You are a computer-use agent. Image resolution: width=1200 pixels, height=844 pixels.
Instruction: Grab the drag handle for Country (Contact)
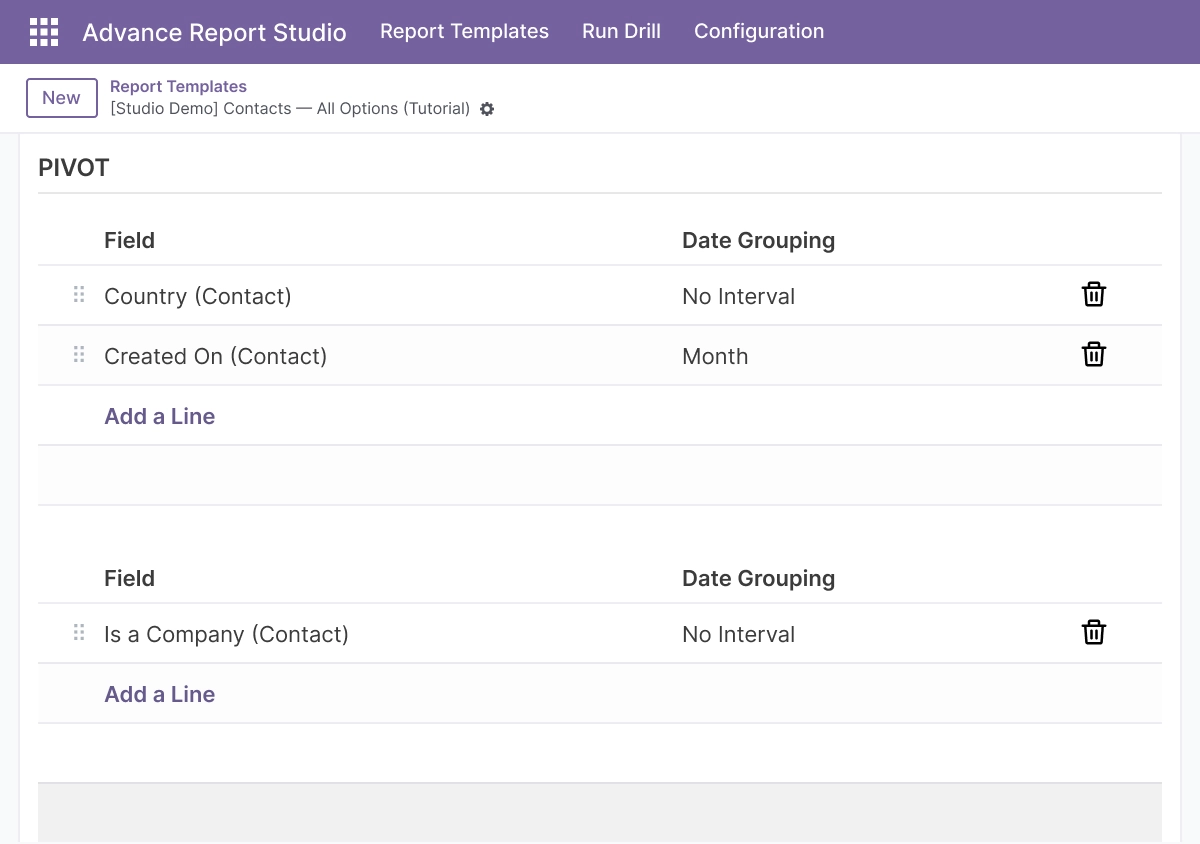[x=79, y=295]
